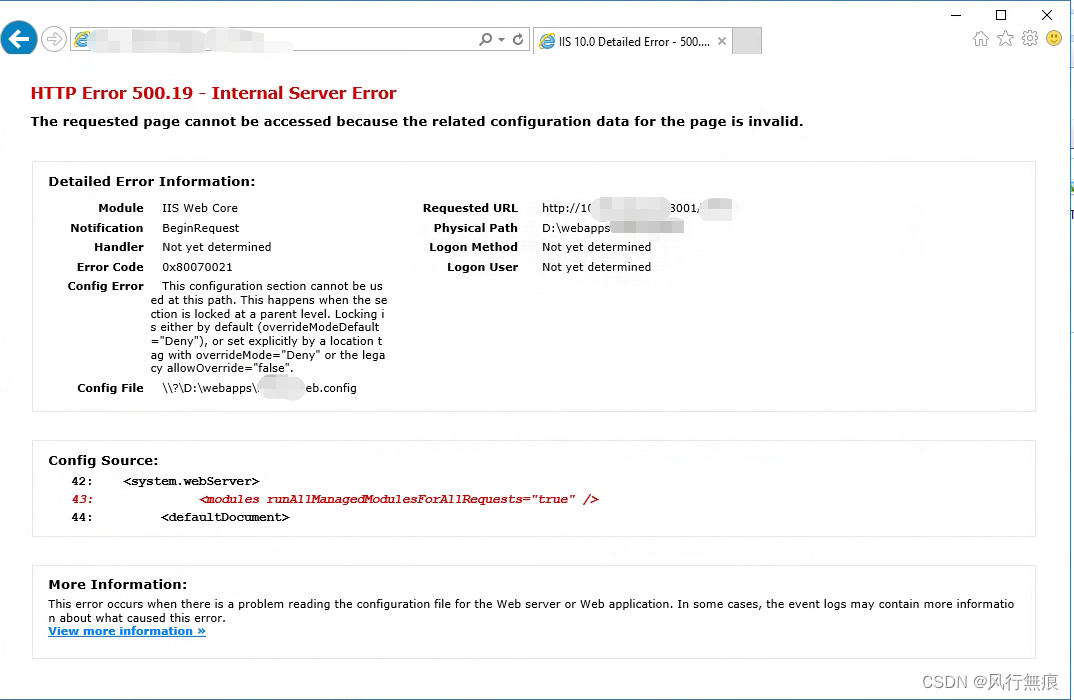Refresh the page with the reload icon
Image resolution: width=1074 pixels, height=700 pixels.
(519, 40)
